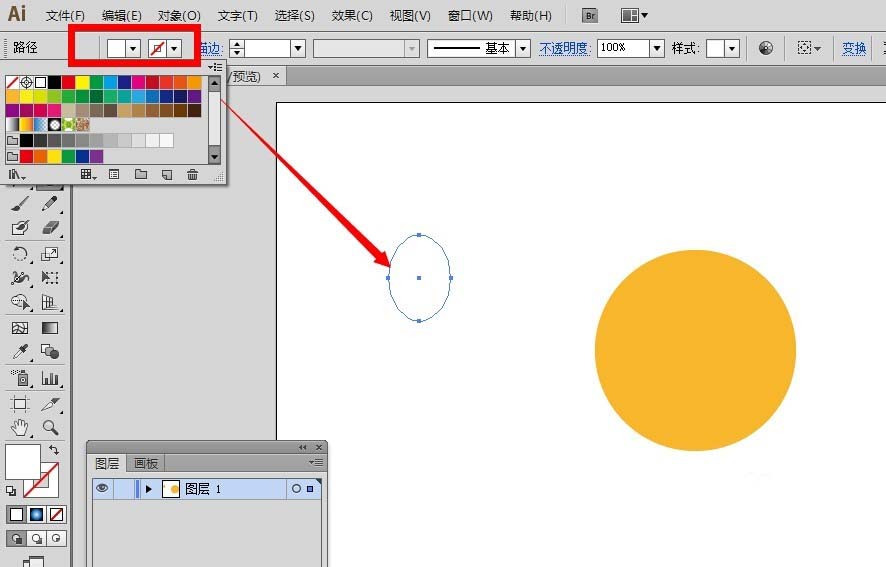Select the Hand tool
The image size is (886, 567).
20,427
